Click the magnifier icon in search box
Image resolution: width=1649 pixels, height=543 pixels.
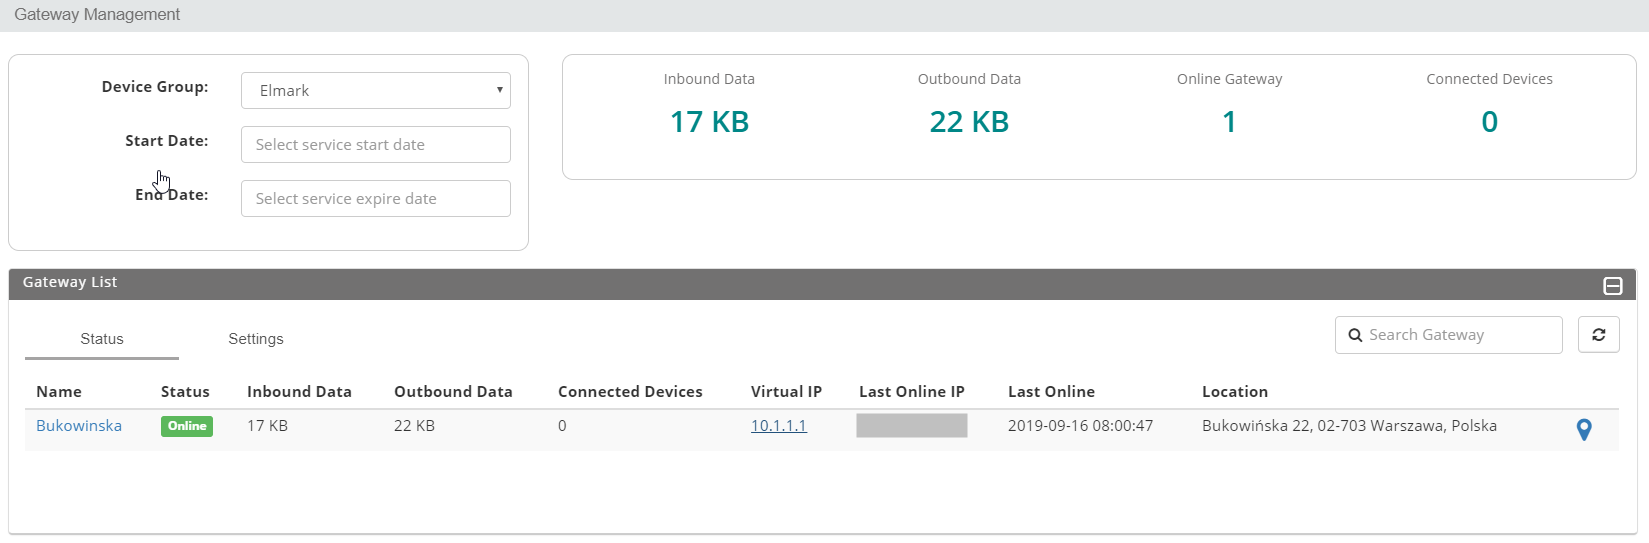(x=1355, y=335)
